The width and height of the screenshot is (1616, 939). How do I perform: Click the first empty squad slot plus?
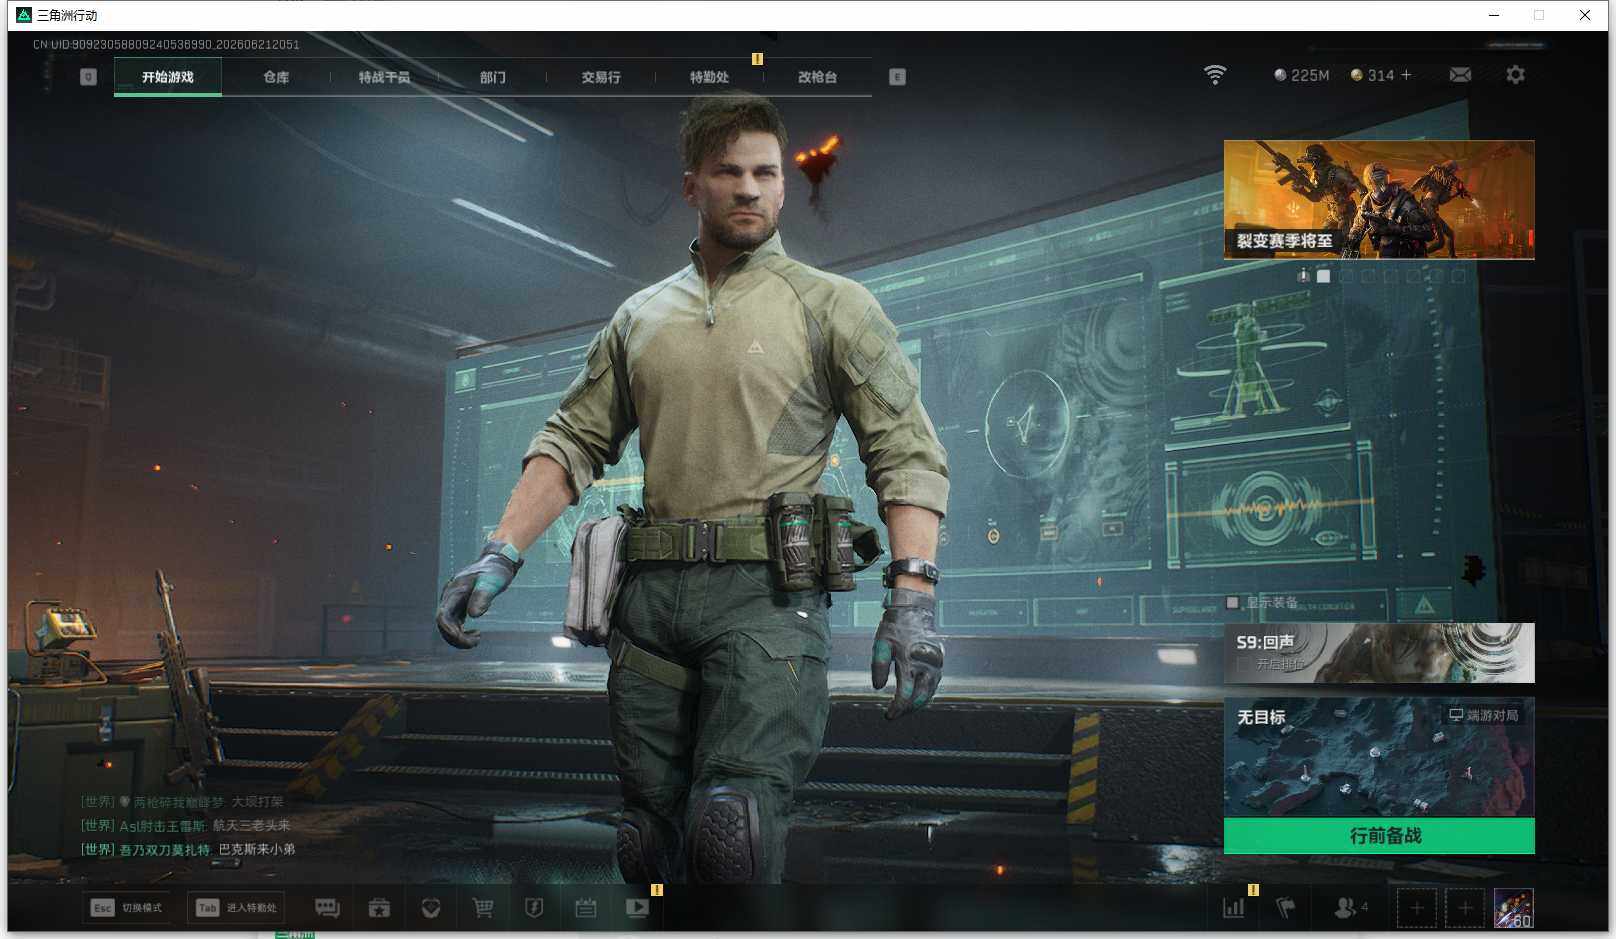pyautogui.click(x=1416, y=908)
